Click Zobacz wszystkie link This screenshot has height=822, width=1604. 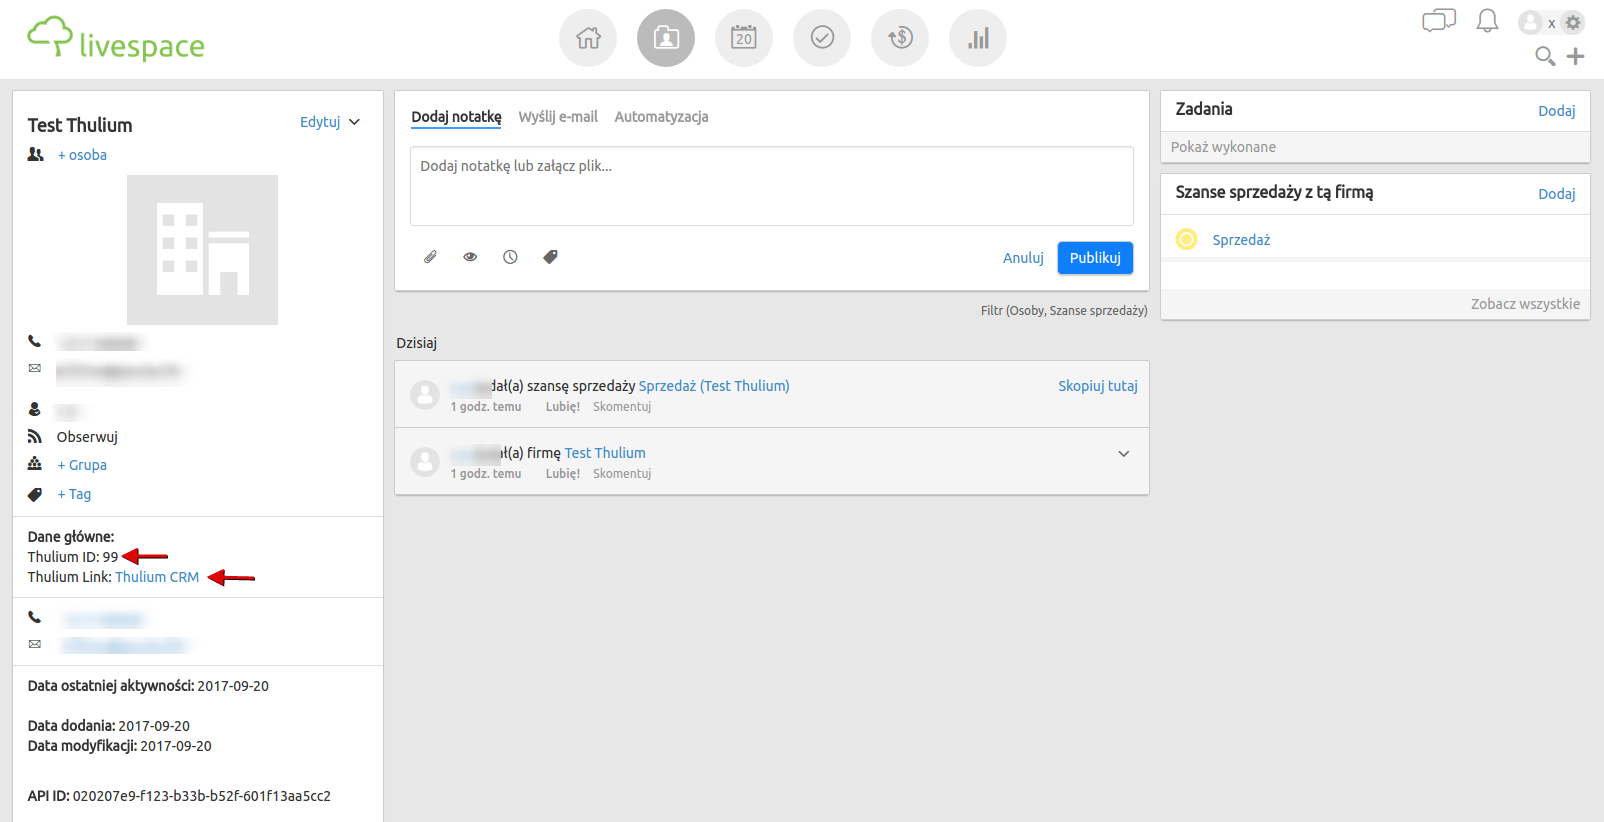(1525, 304)
